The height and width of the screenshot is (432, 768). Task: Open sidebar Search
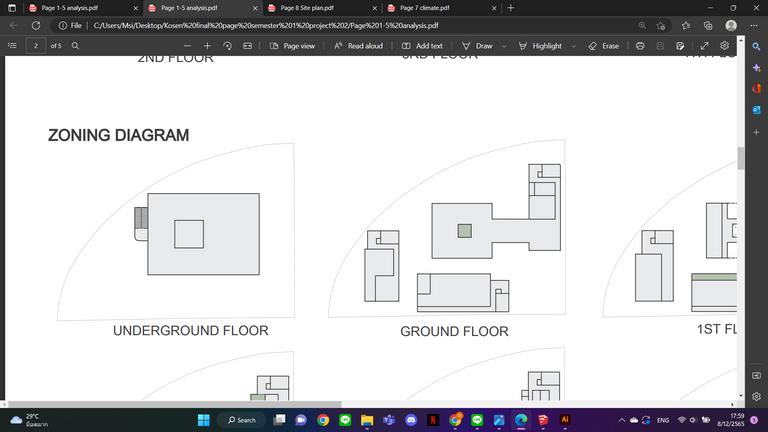[x=757, y=47]
